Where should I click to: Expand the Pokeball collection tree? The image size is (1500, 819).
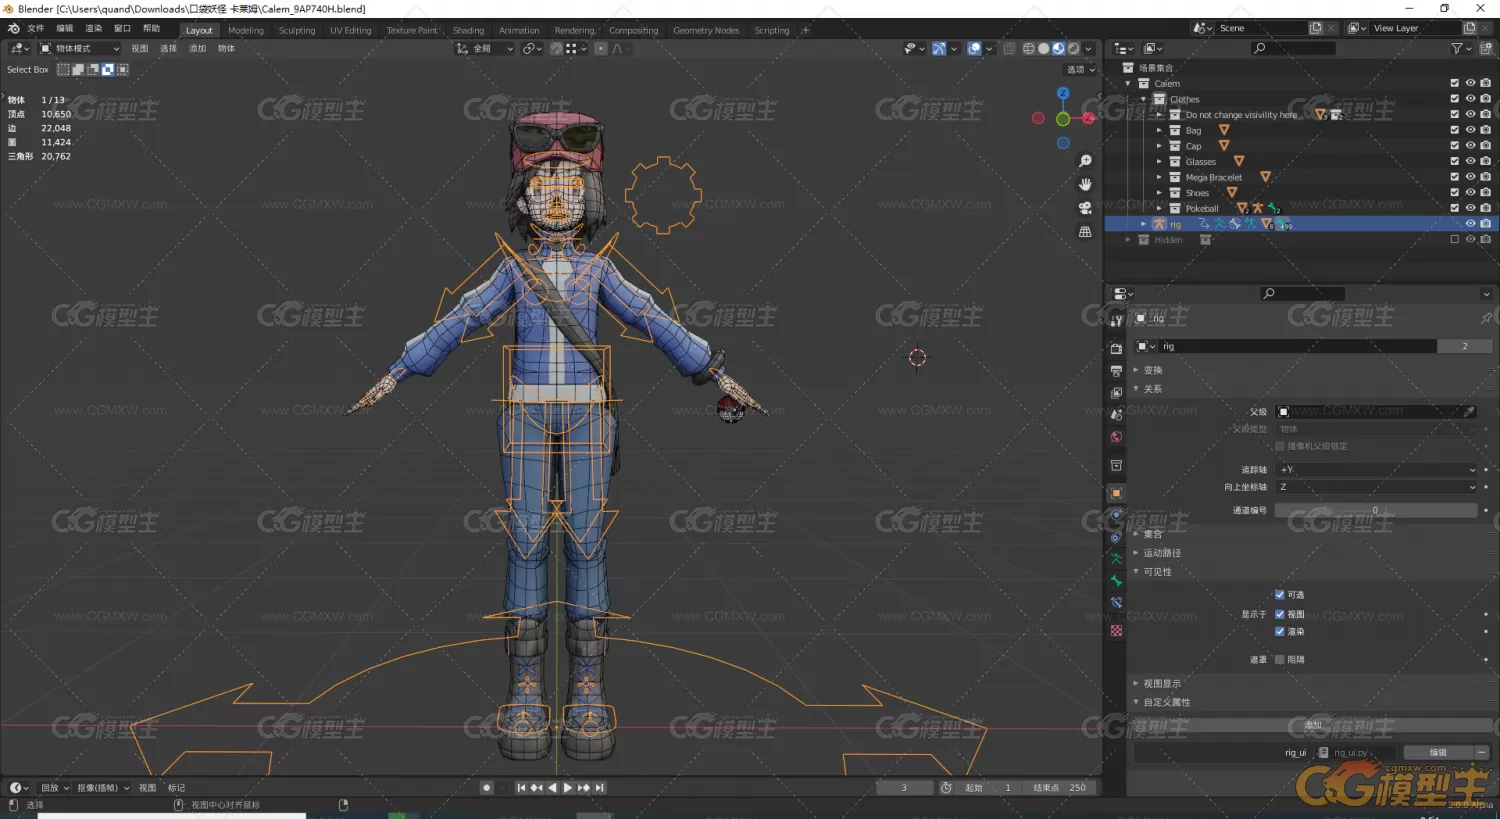[x=1159, y=208]
